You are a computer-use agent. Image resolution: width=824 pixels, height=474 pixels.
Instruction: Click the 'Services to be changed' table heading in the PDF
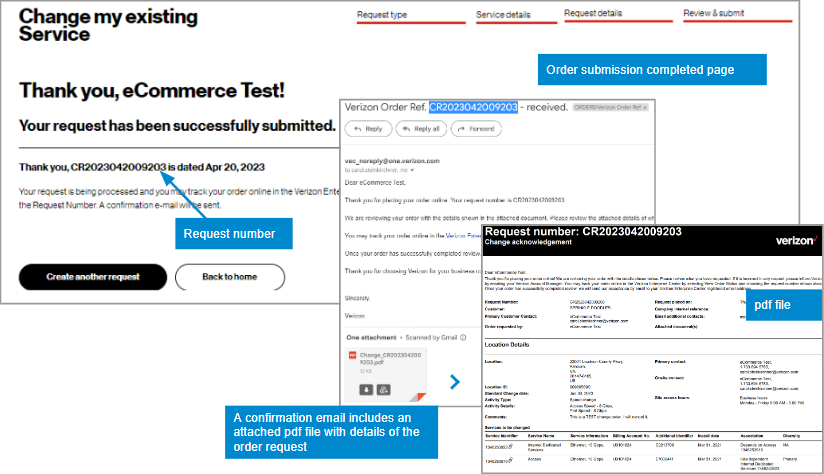pyautogui.click(x=507, y=428)
